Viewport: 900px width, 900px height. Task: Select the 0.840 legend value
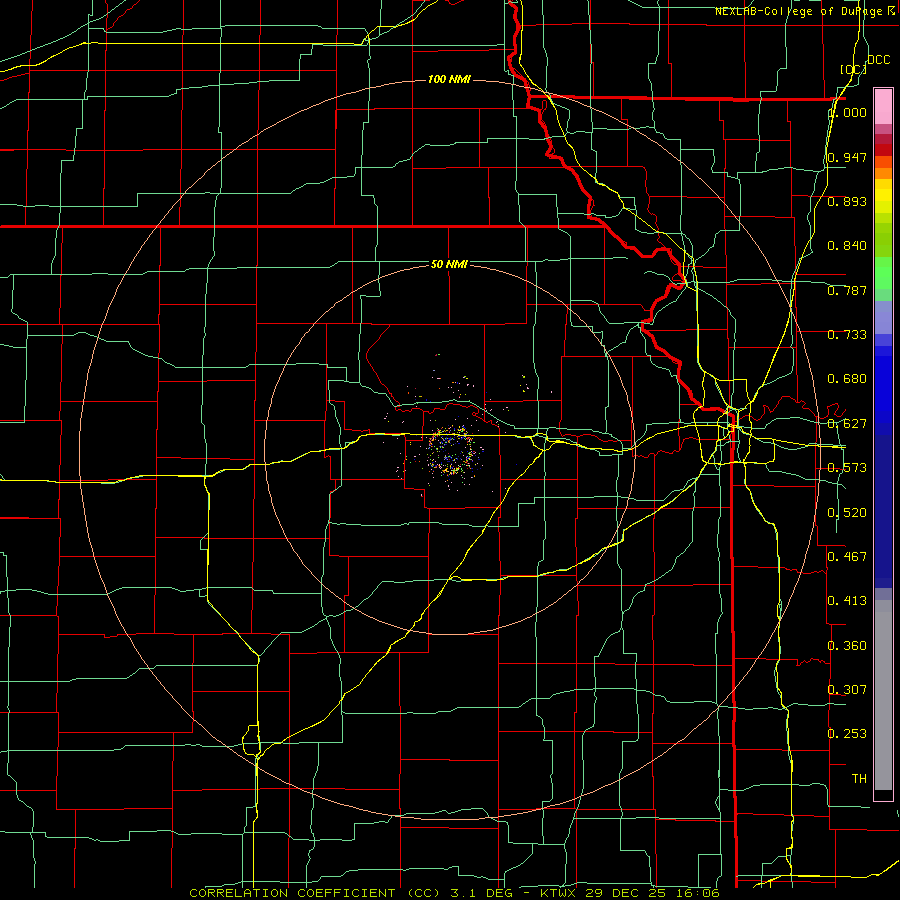pos(847,246)
